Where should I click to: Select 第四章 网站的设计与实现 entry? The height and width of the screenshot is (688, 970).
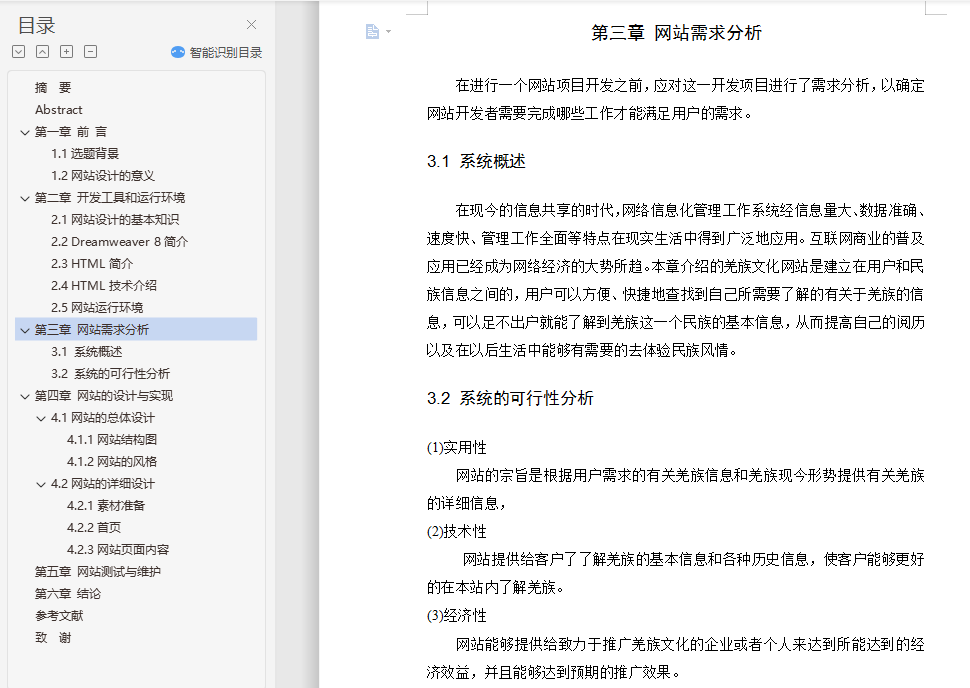click(x=103, y=395)
